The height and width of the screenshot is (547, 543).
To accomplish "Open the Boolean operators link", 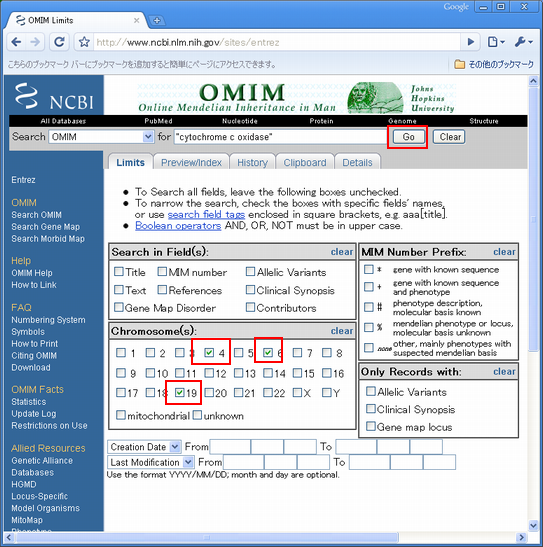I will pyautogui.click(x=178, y=226).
